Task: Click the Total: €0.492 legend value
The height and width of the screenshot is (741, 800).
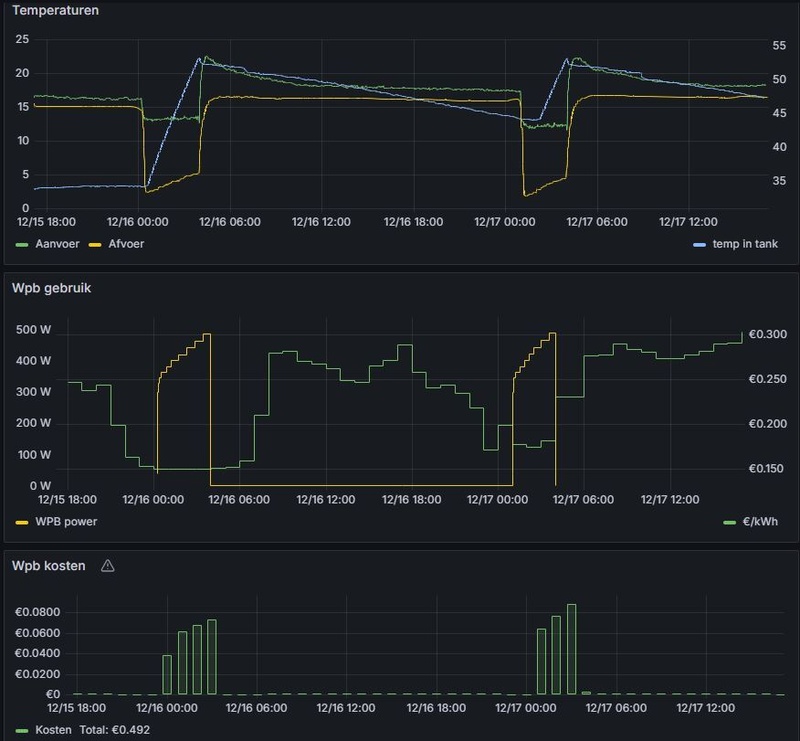Action: tap(115, 730)
